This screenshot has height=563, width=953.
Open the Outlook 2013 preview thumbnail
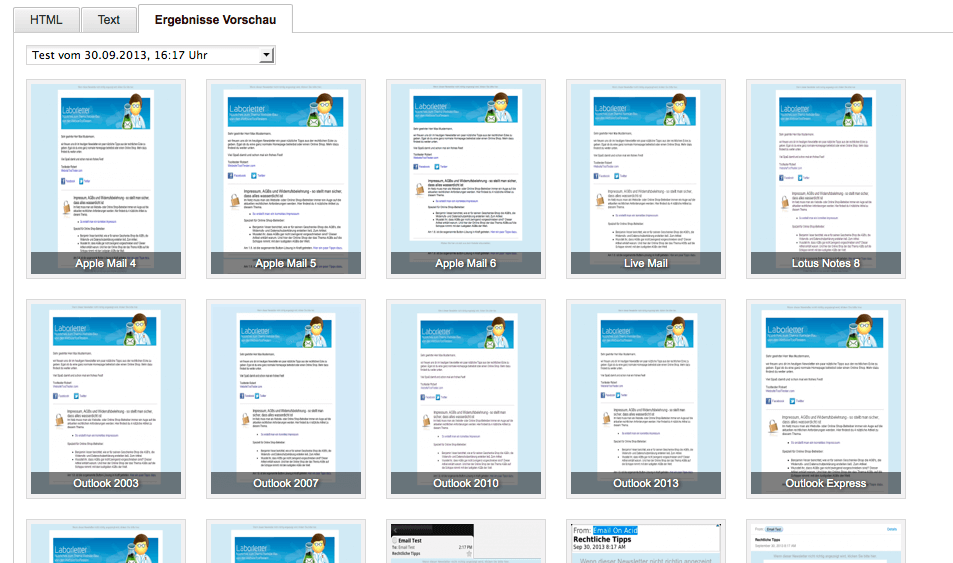(645, 399)
